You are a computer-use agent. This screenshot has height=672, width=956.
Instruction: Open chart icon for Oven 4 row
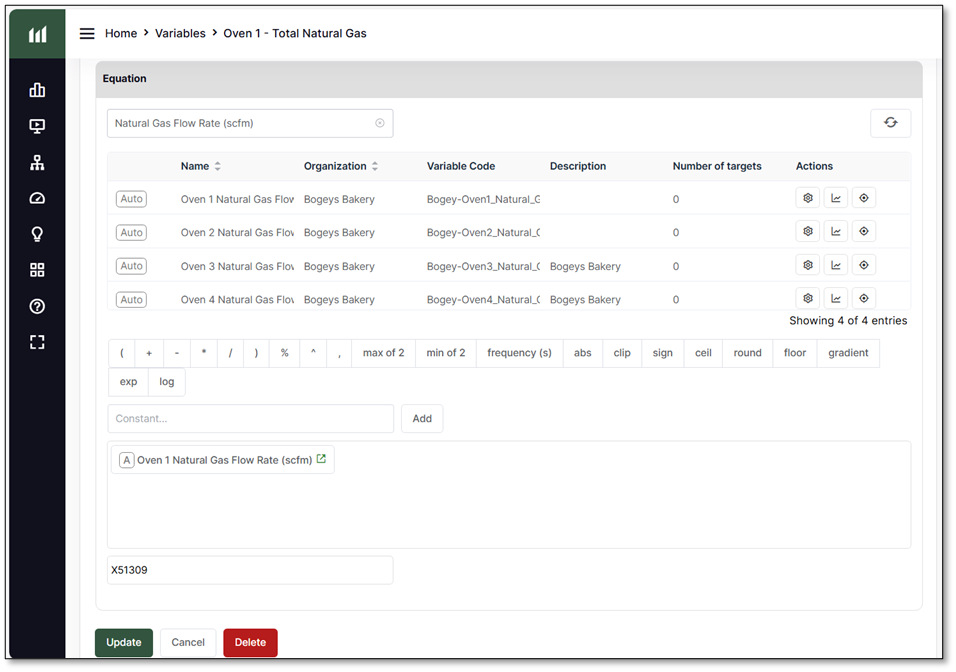tap(836, 299)
